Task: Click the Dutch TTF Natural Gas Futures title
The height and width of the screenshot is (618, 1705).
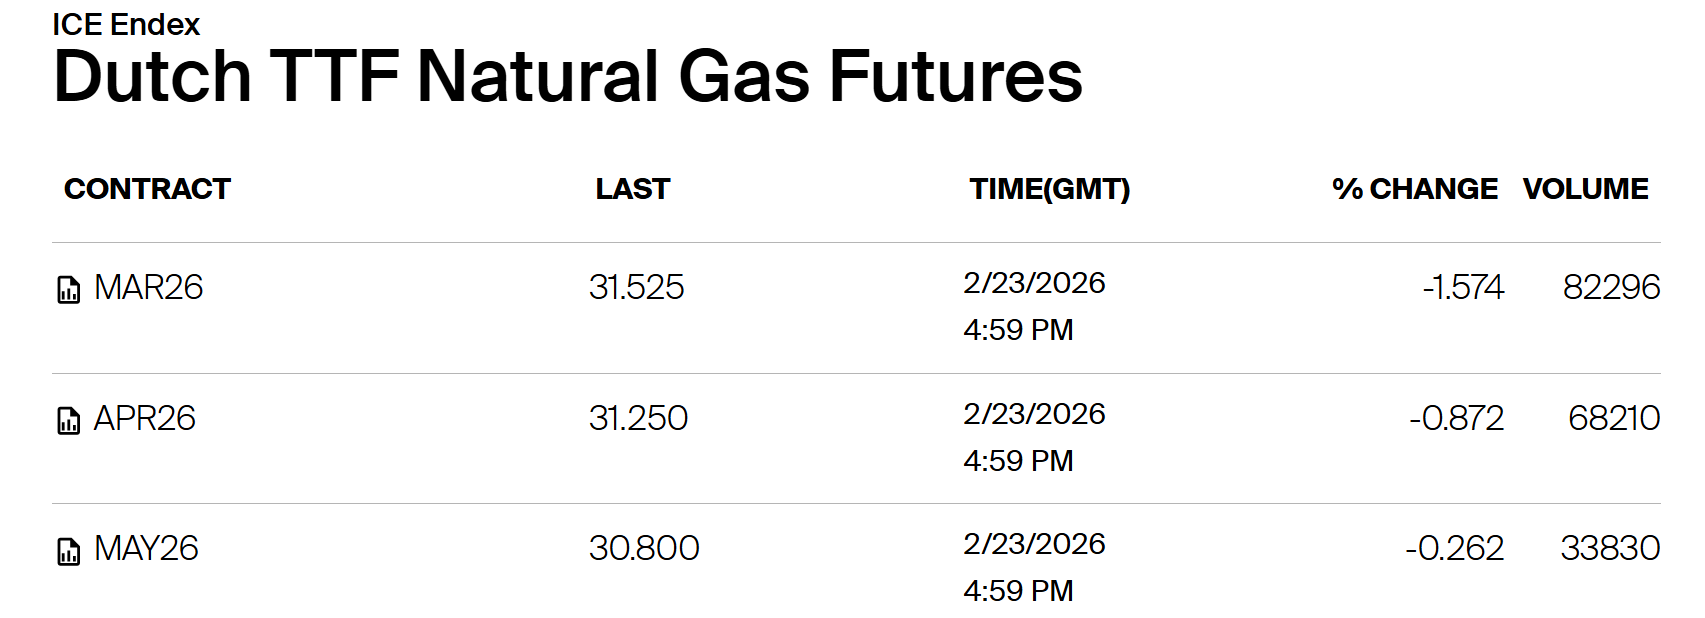Action: point(567,77)
